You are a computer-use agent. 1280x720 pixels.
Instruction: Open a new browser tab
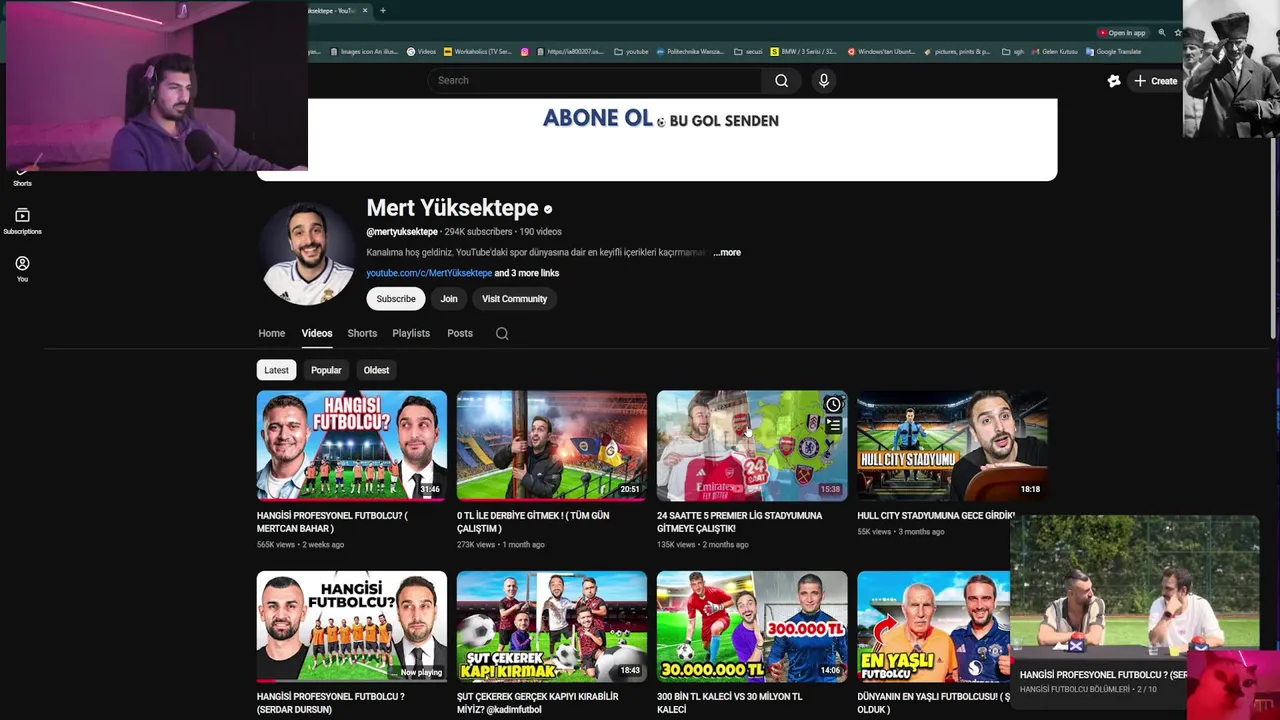[383, 11]
